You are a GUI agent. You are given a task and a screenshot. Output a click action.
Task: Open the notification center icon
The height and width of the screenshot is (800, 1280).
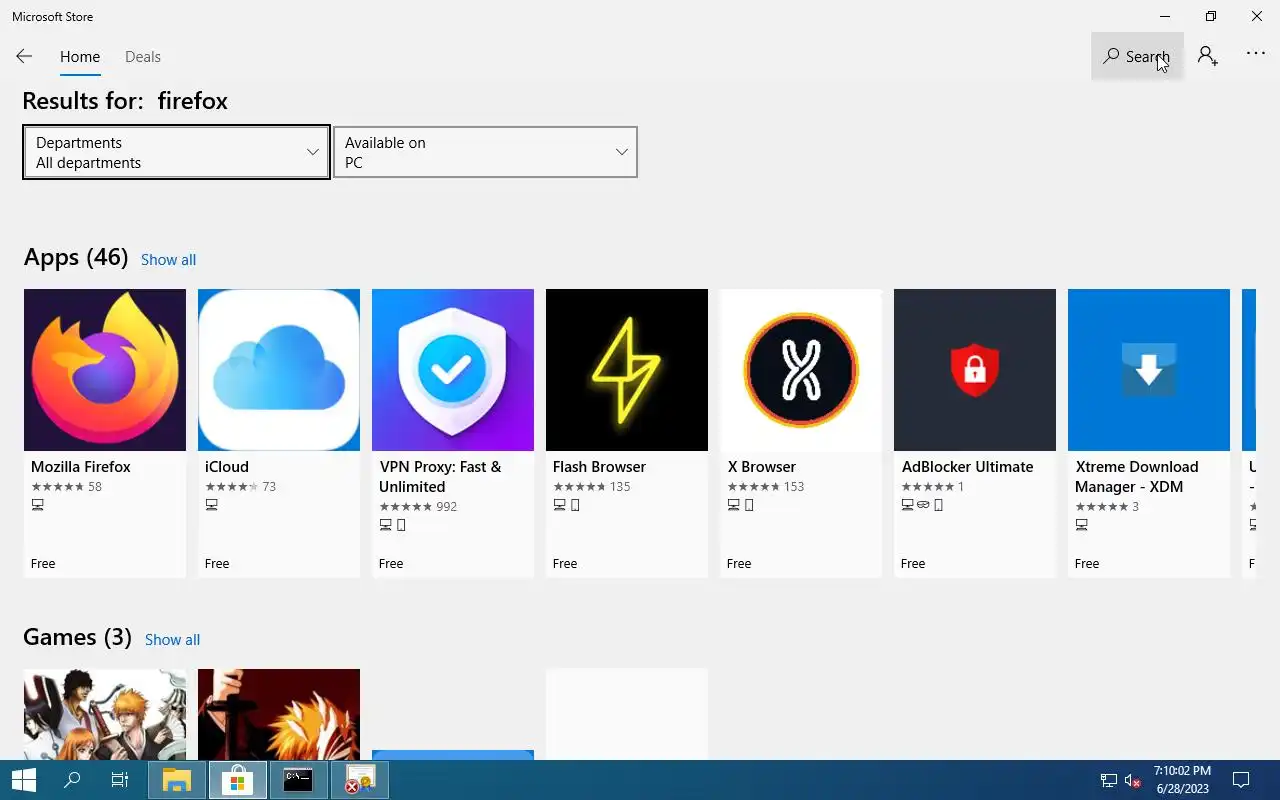click(1241, 780)
